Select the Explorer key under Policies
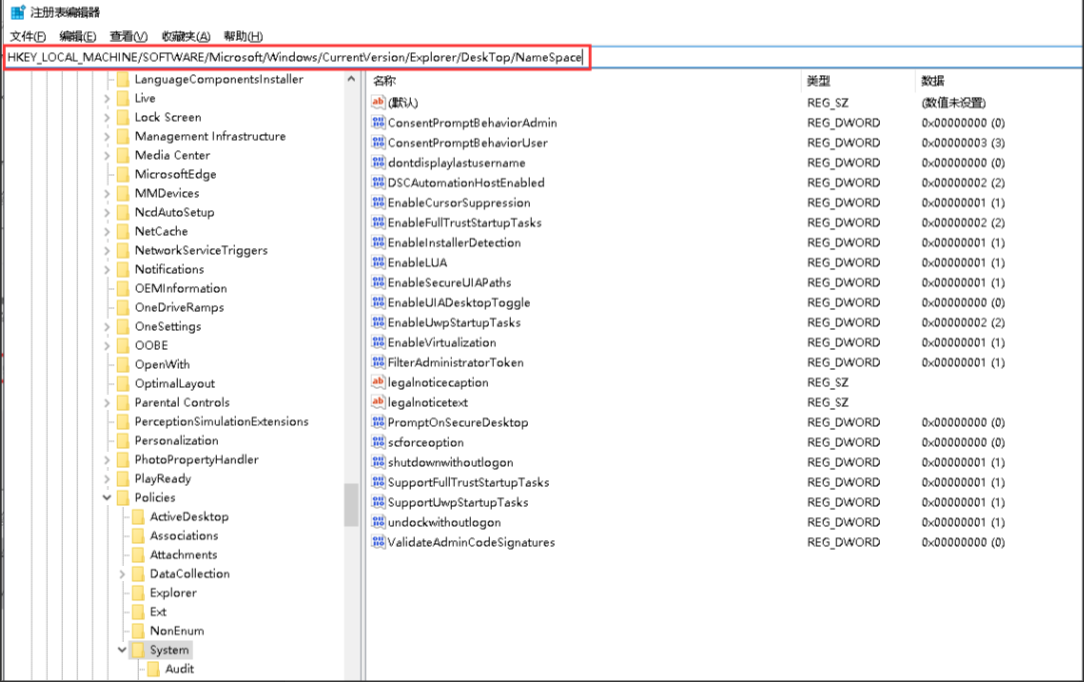Viewport: 1084px width, 682px height. pyautogui.click(x=173, y=593)
